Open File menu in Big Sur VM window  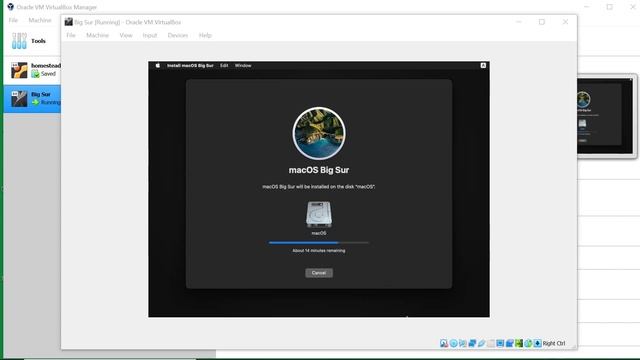click(x=71, y=35)
